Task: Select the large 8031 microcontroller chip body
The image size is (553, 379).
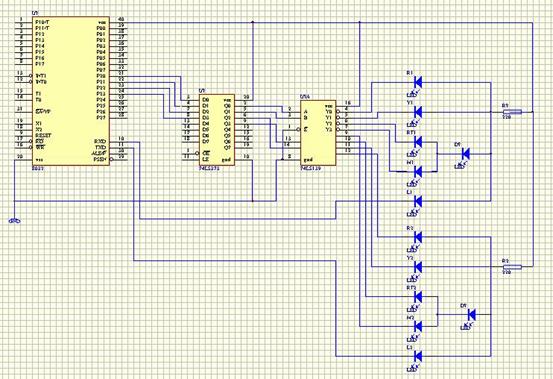Action: point(71,91)
